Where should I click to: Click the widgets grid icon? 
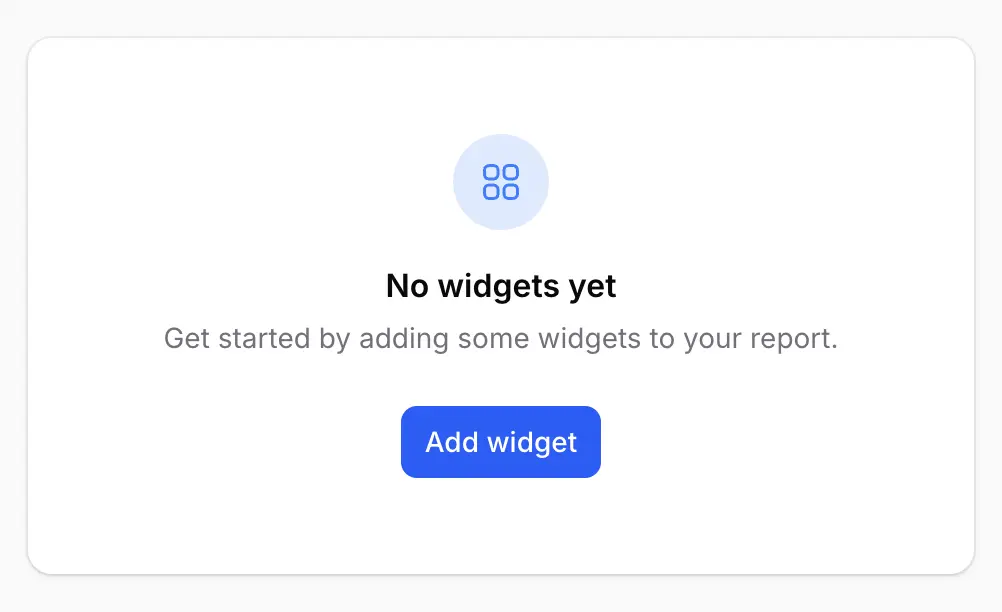point(501,182)
